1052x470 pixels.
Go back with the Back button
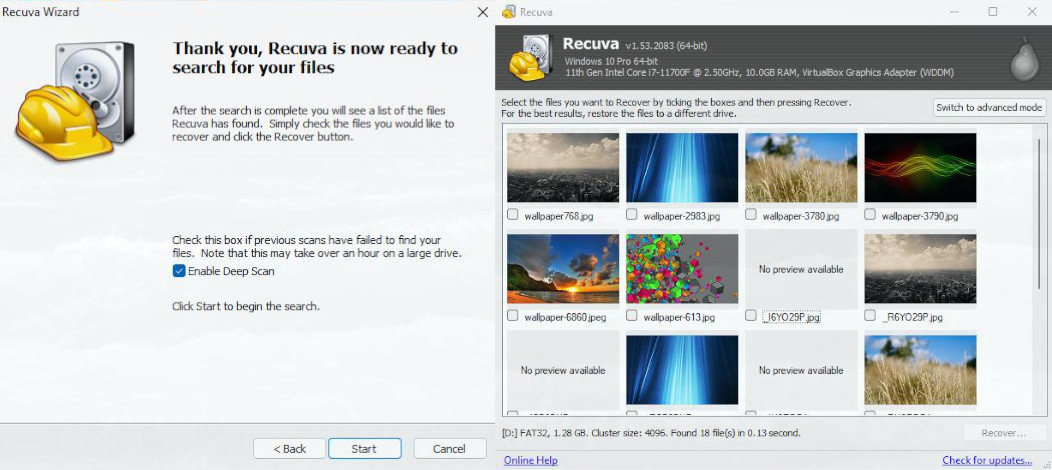click(x=287, y=449)
